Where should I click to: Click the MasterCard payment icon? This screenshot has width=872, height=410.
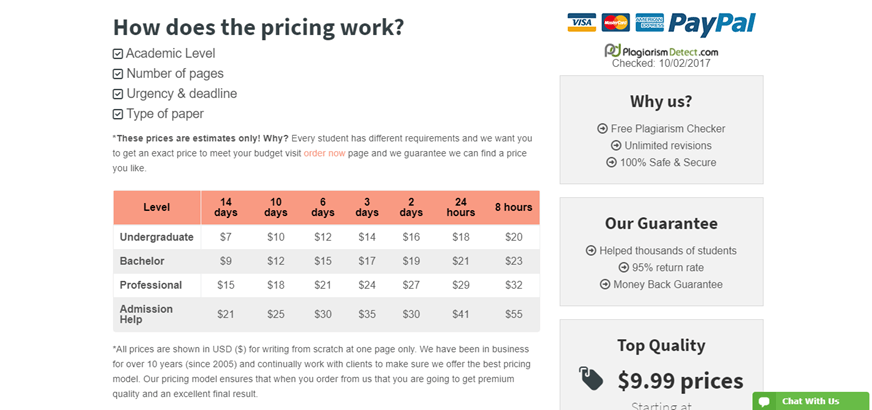pos(616,22)
